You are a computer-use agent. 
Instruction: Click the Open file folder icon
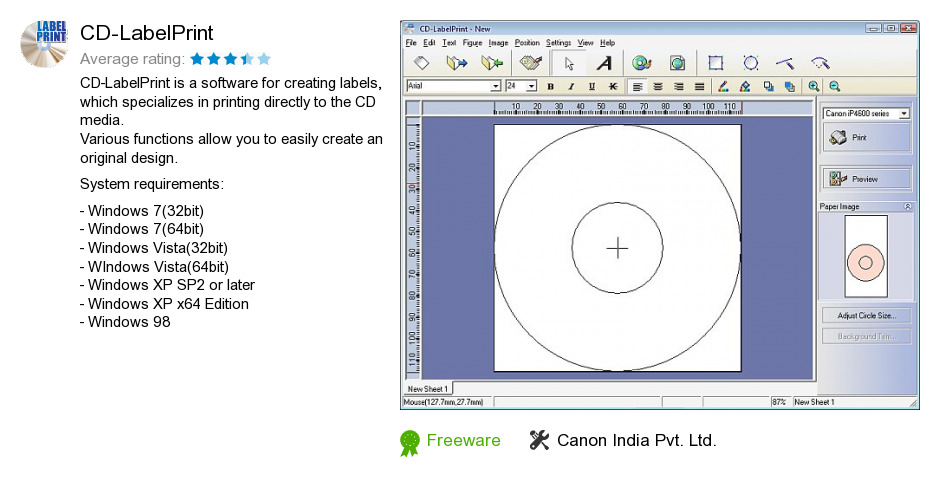pos(456,63)
